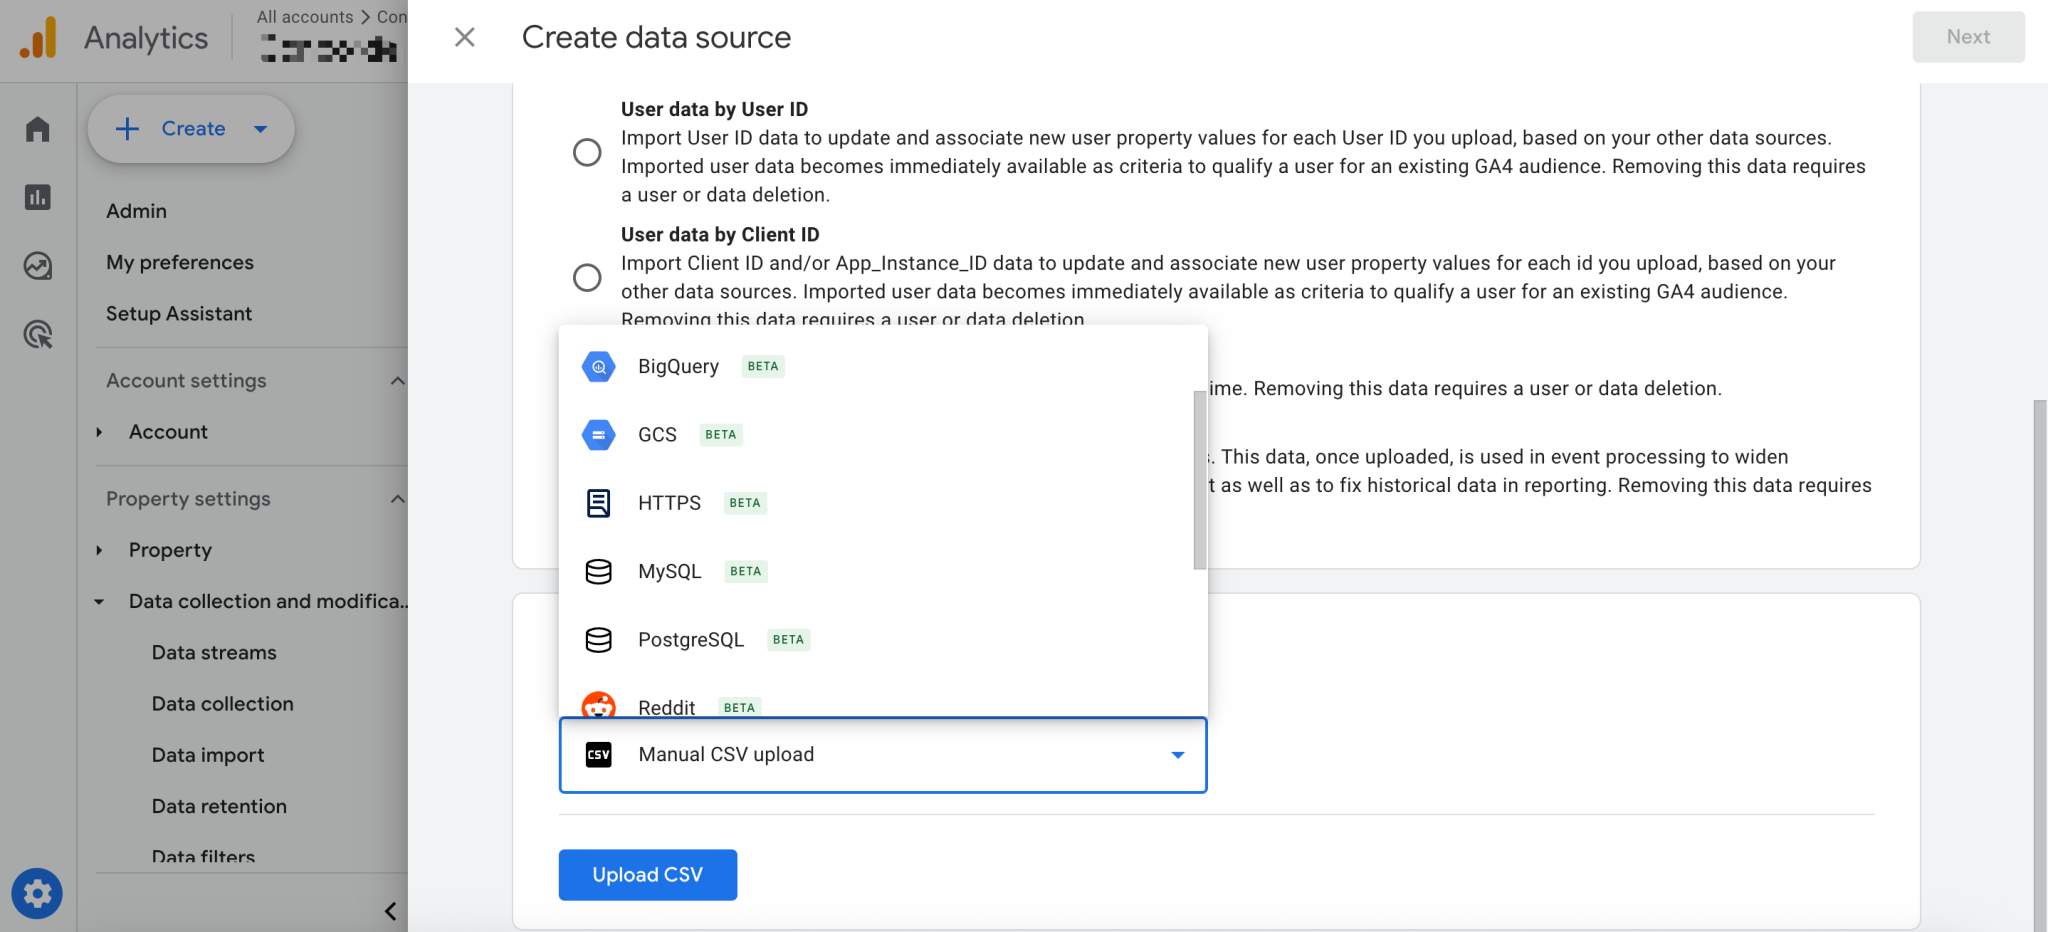Viewport: 2048px width, 932px height.
Task: Click the Upload CSV button
Action: click(x=648, y=875)
